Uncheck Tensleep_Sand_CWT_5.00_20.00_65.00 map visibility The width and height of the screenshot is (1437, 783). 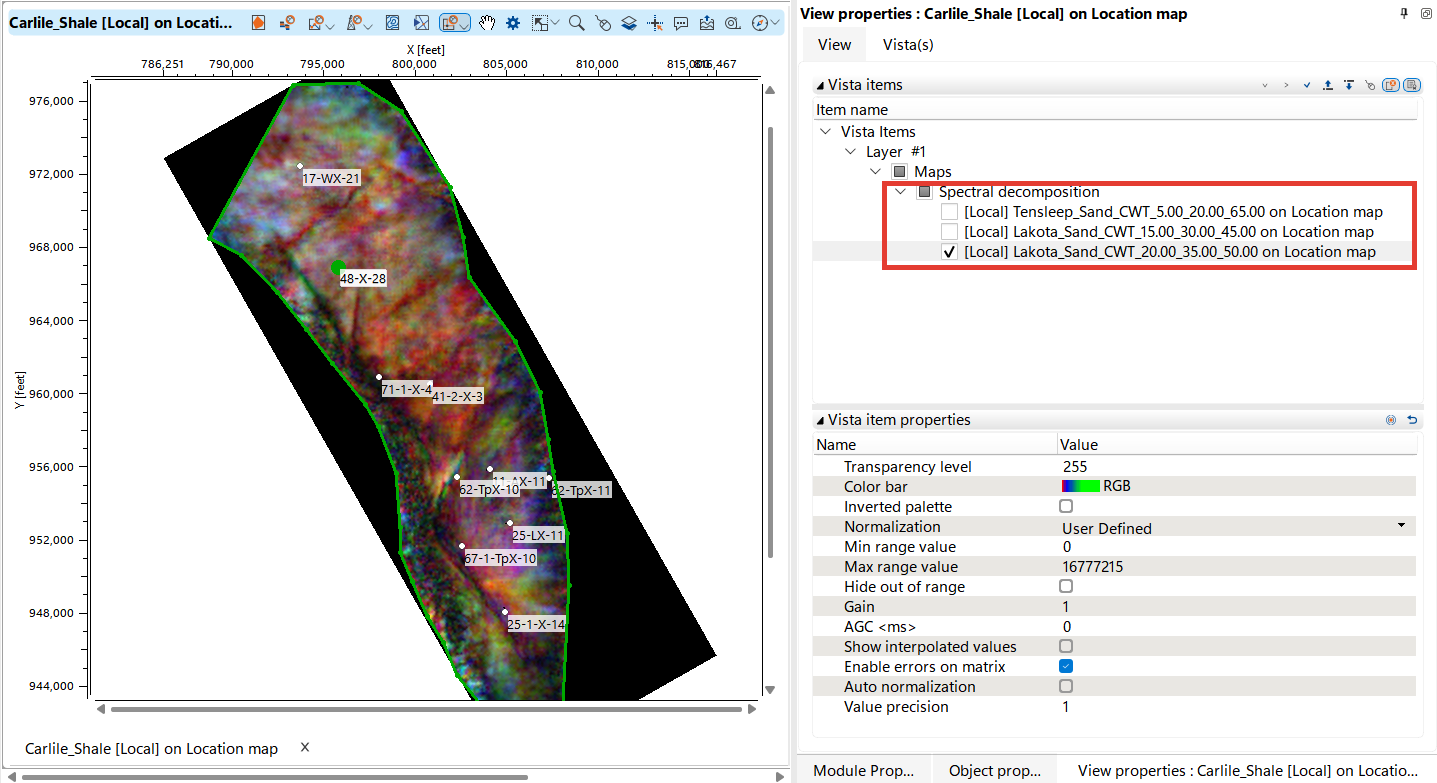point(948,211)
